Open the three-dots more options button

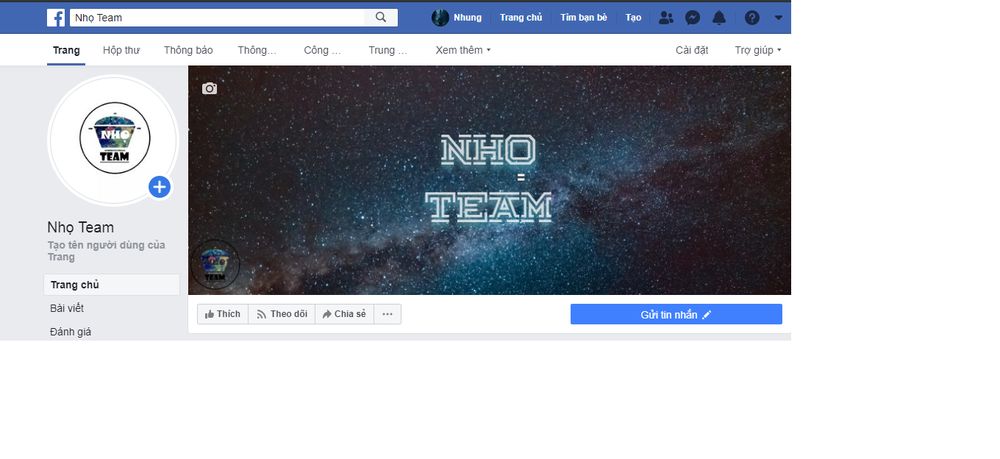pyautogui.click(x=387, y=314)
